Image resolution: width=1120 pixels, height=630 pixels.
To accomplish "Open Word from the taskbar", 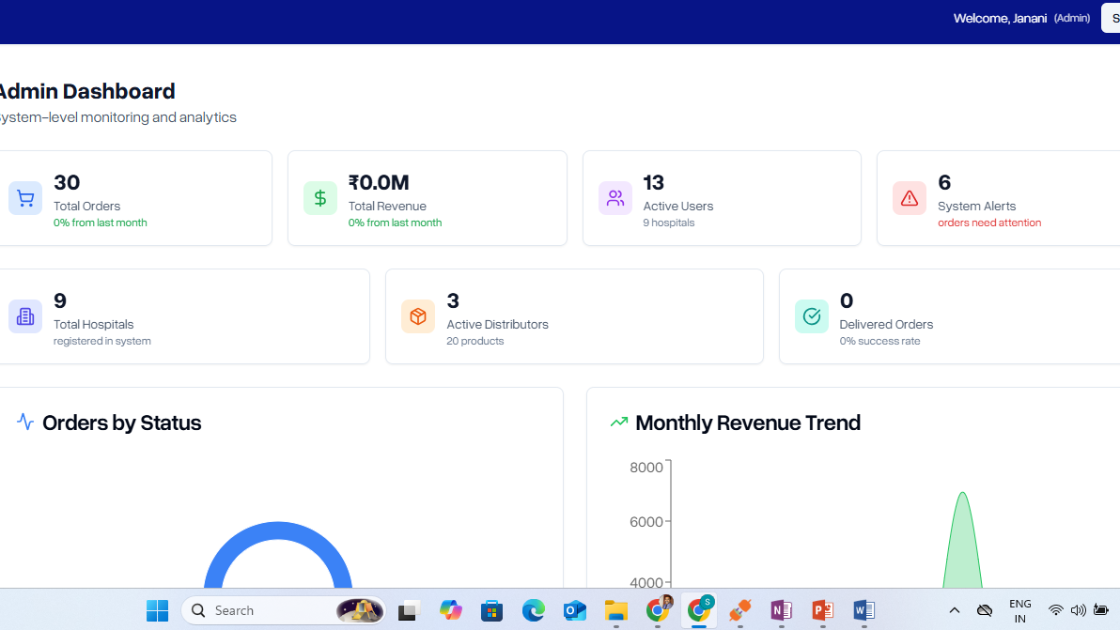I will point(864,611).
